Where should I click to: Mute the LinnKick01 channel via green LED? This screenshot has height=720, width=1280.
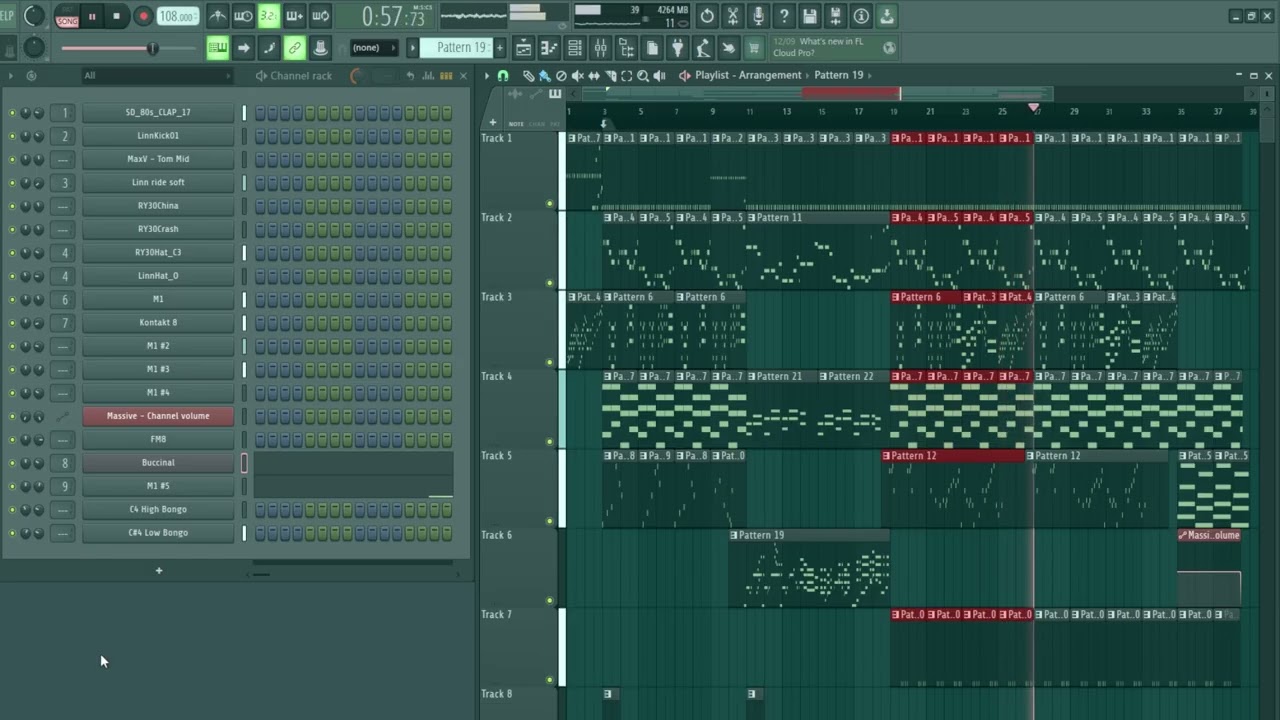coord(12,136)
